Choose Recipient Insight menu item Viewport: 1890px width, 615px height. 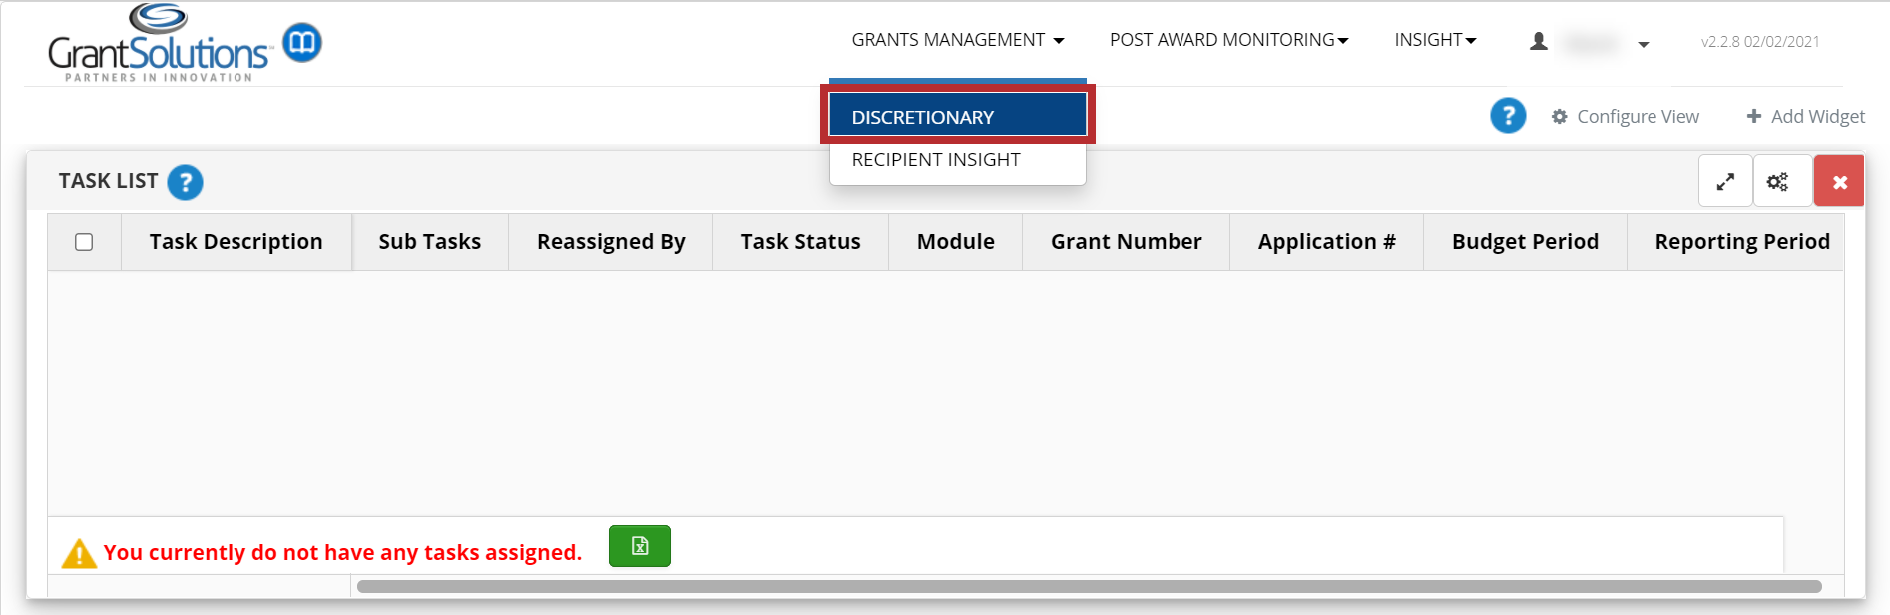(x=936, y=160)
